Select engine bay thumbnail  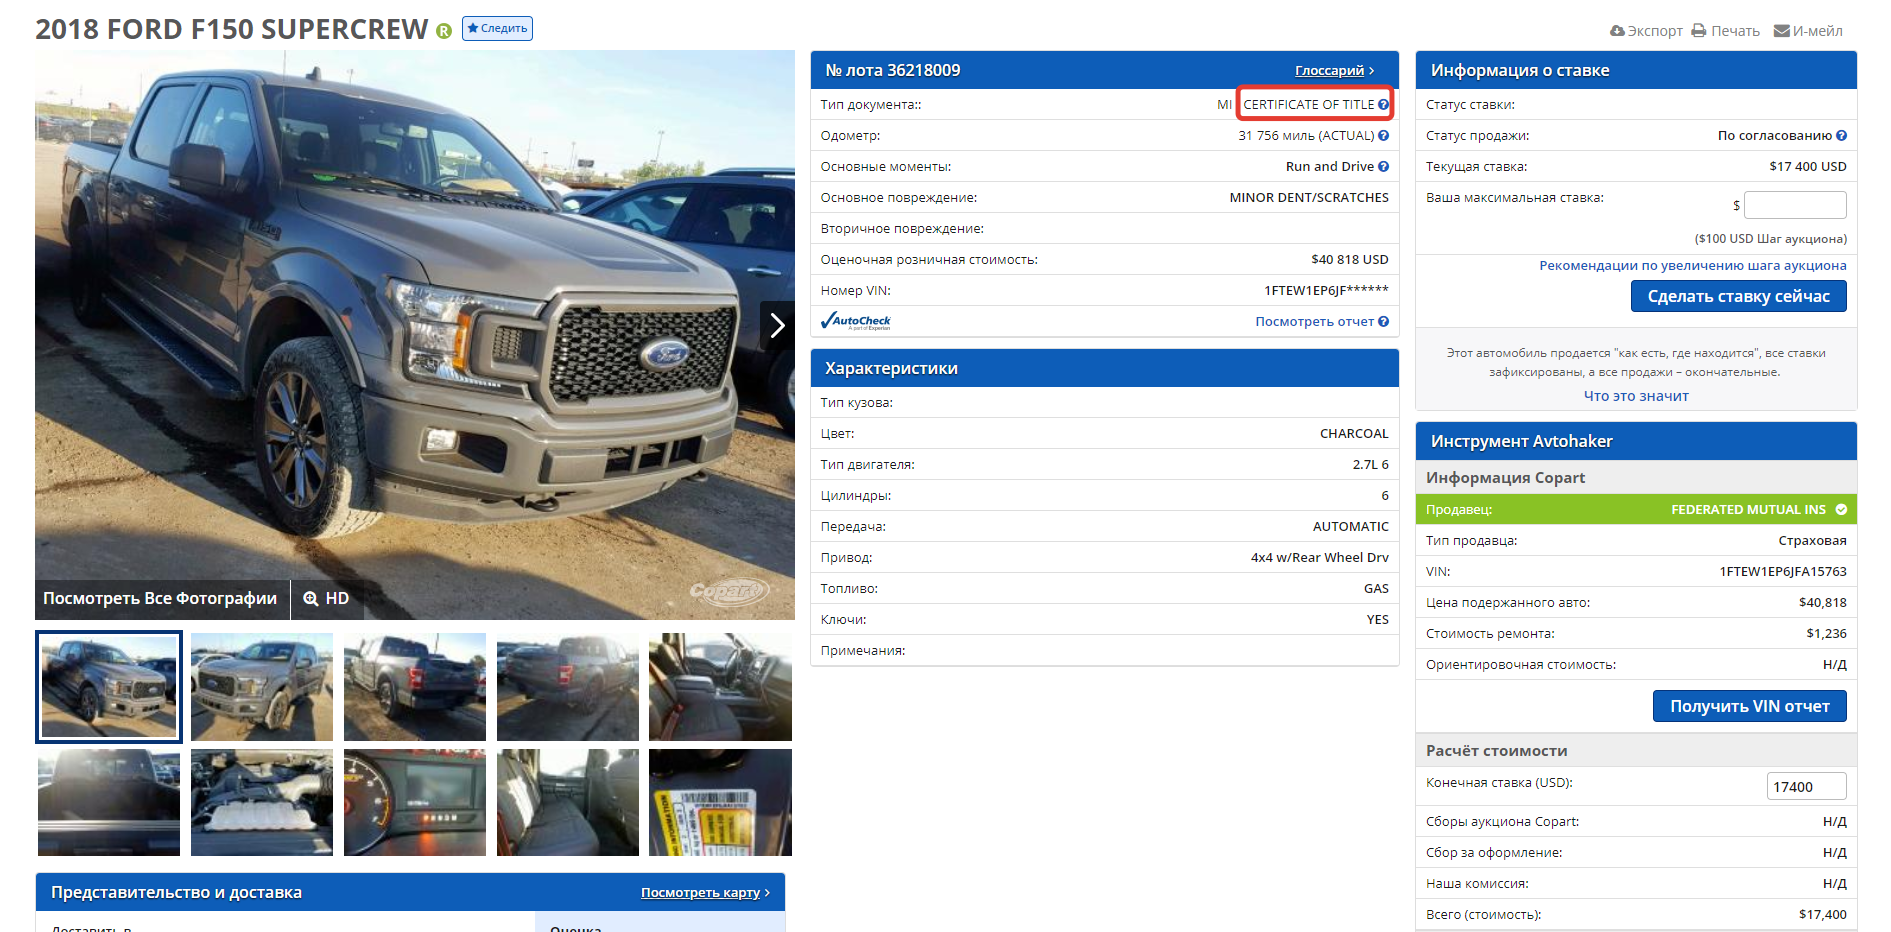(x=262, y=802)
